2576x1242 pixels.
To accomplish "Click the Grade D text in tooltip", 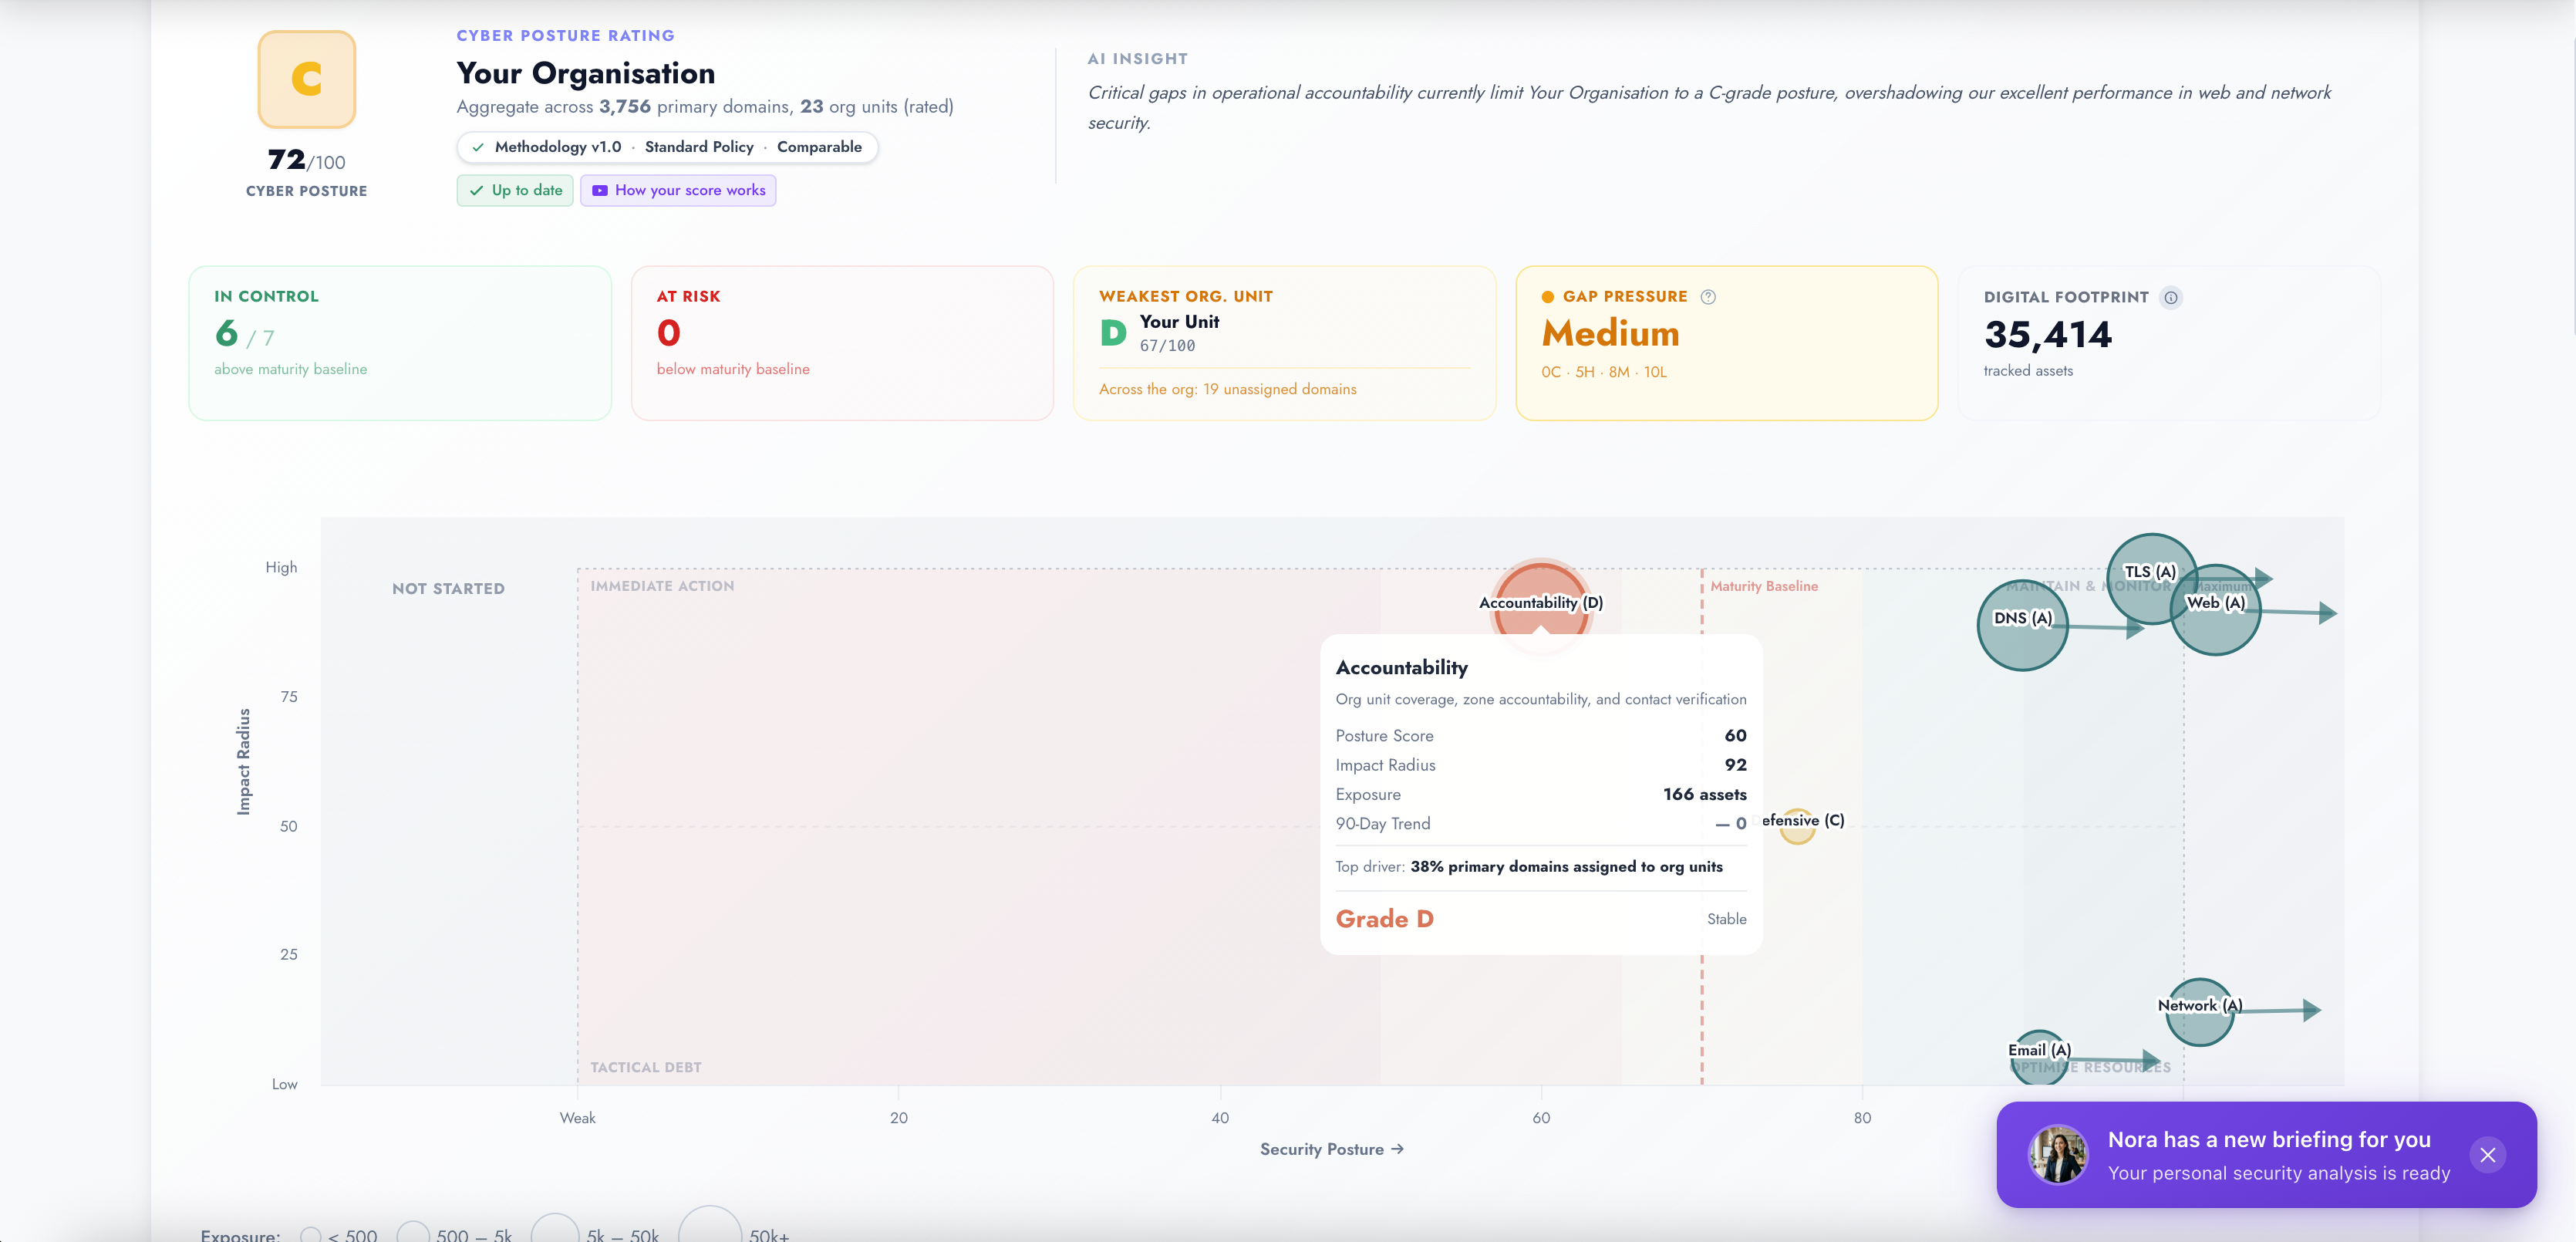I will (1384, 919).
